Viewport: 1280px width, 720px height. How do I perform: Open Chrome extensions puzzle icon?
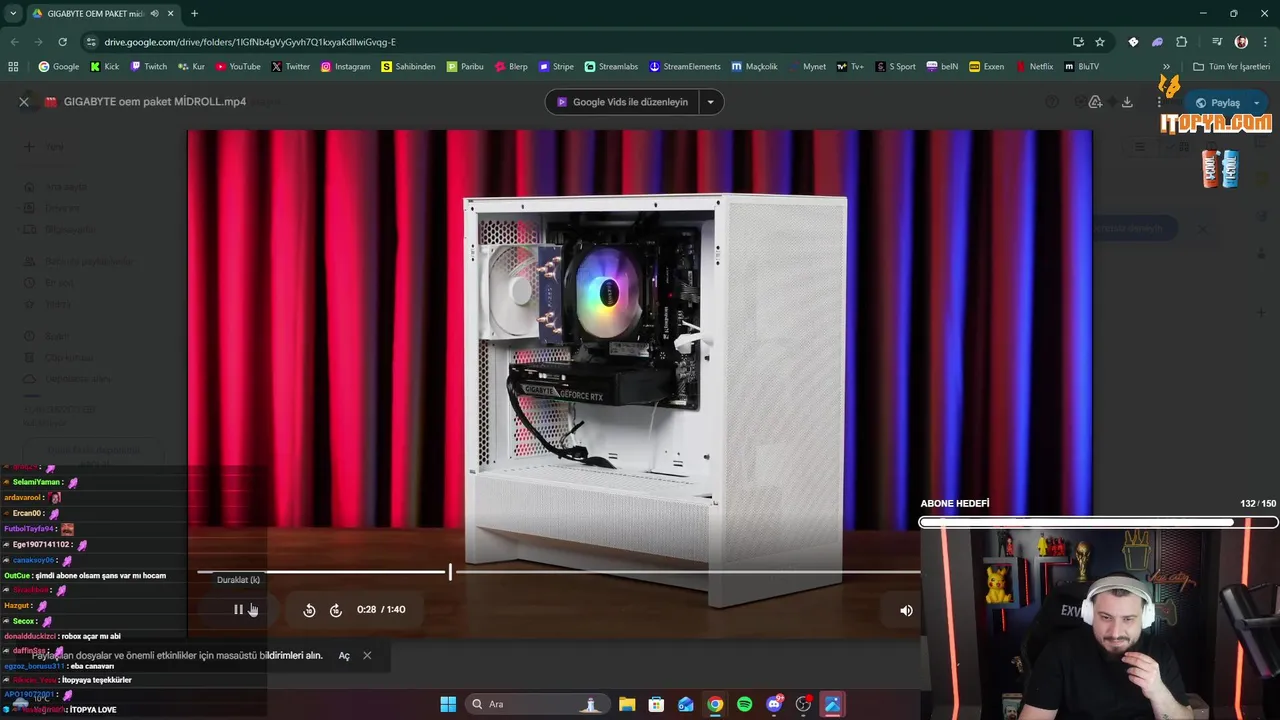[x=1182, y=42]
